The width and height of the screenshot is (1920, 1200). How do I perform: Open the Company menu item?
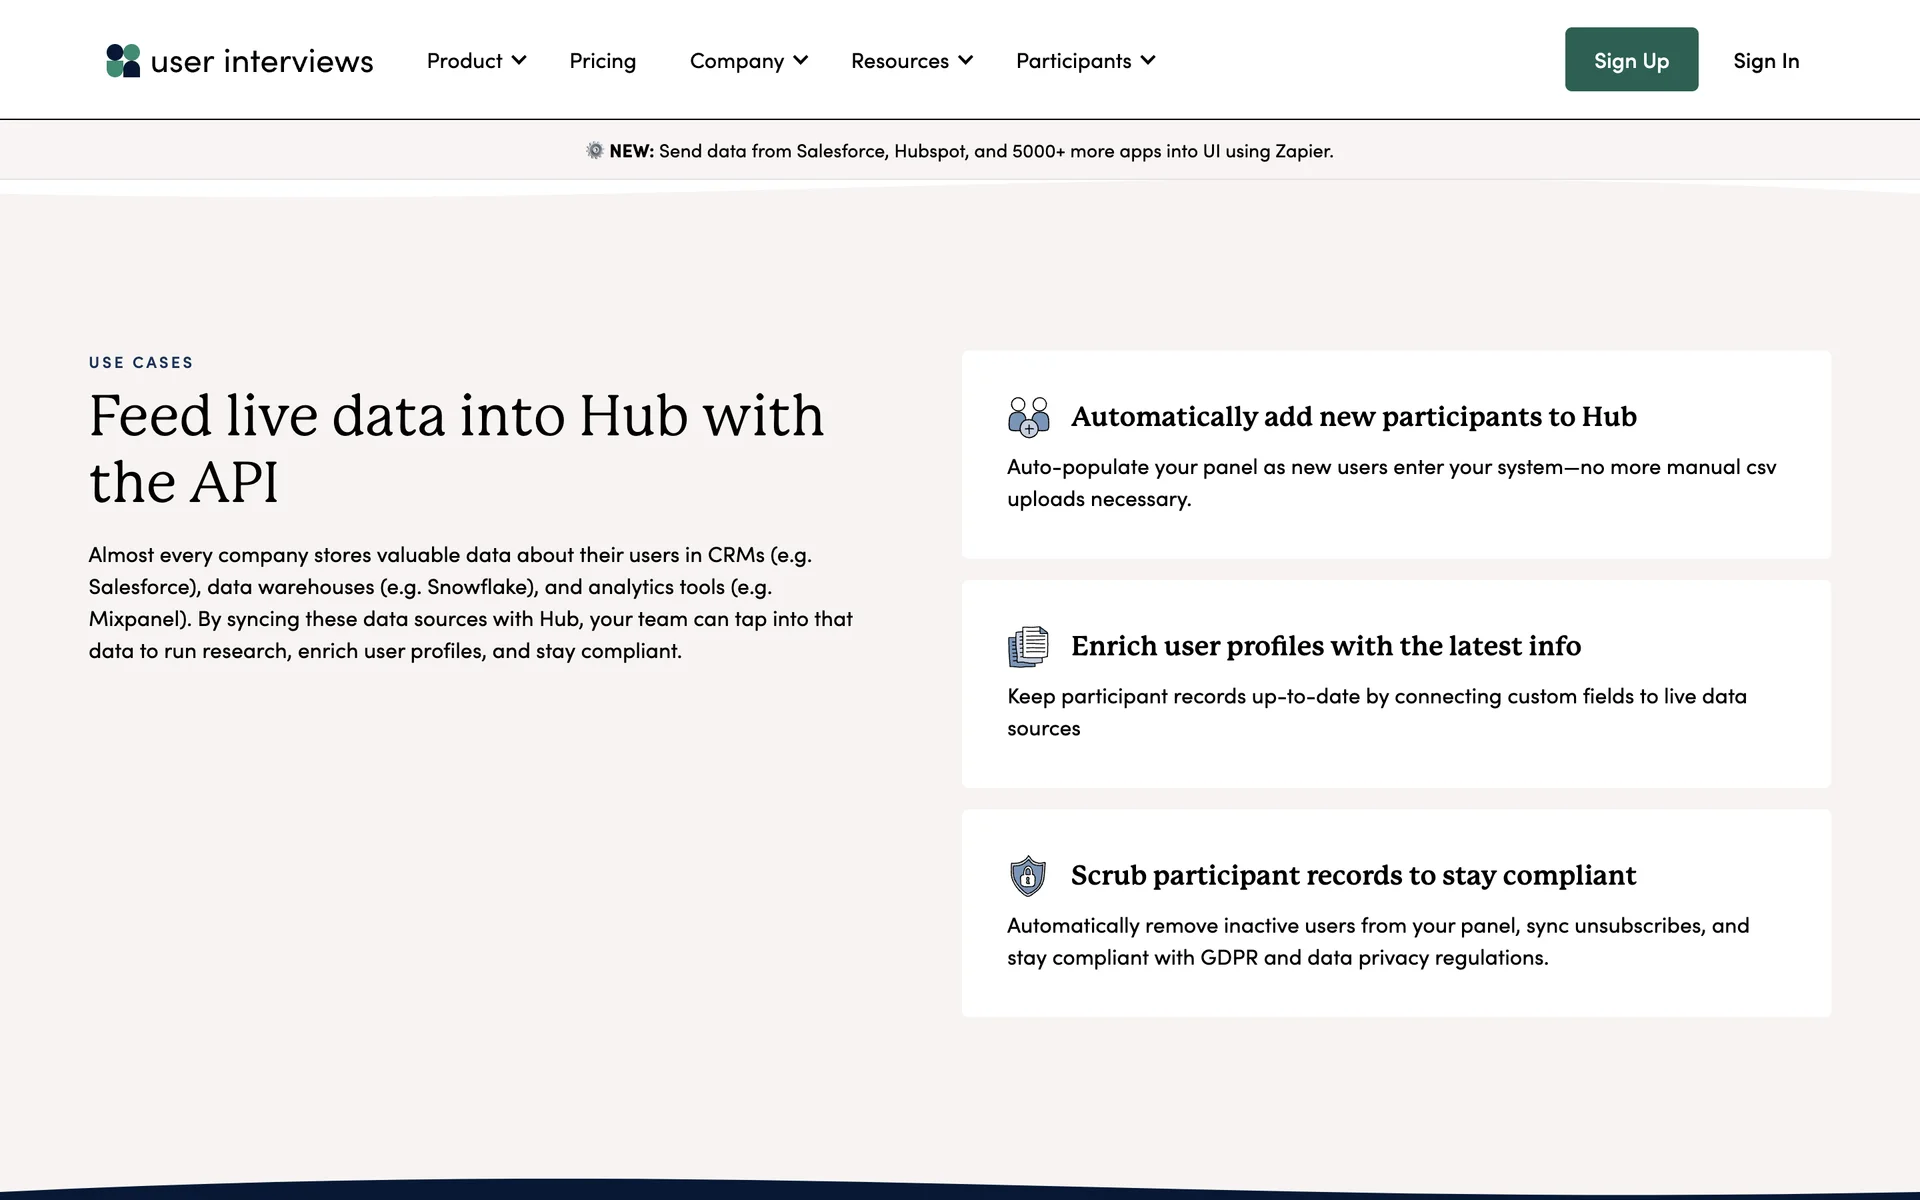737,61
